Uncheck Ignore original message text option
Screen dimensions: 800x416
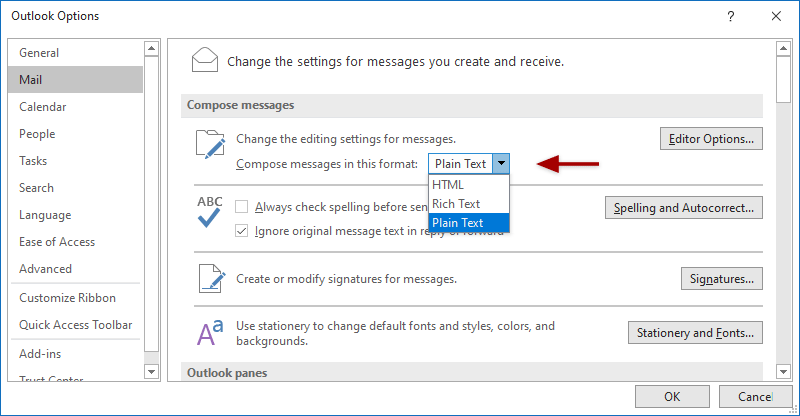click(241, 231)
